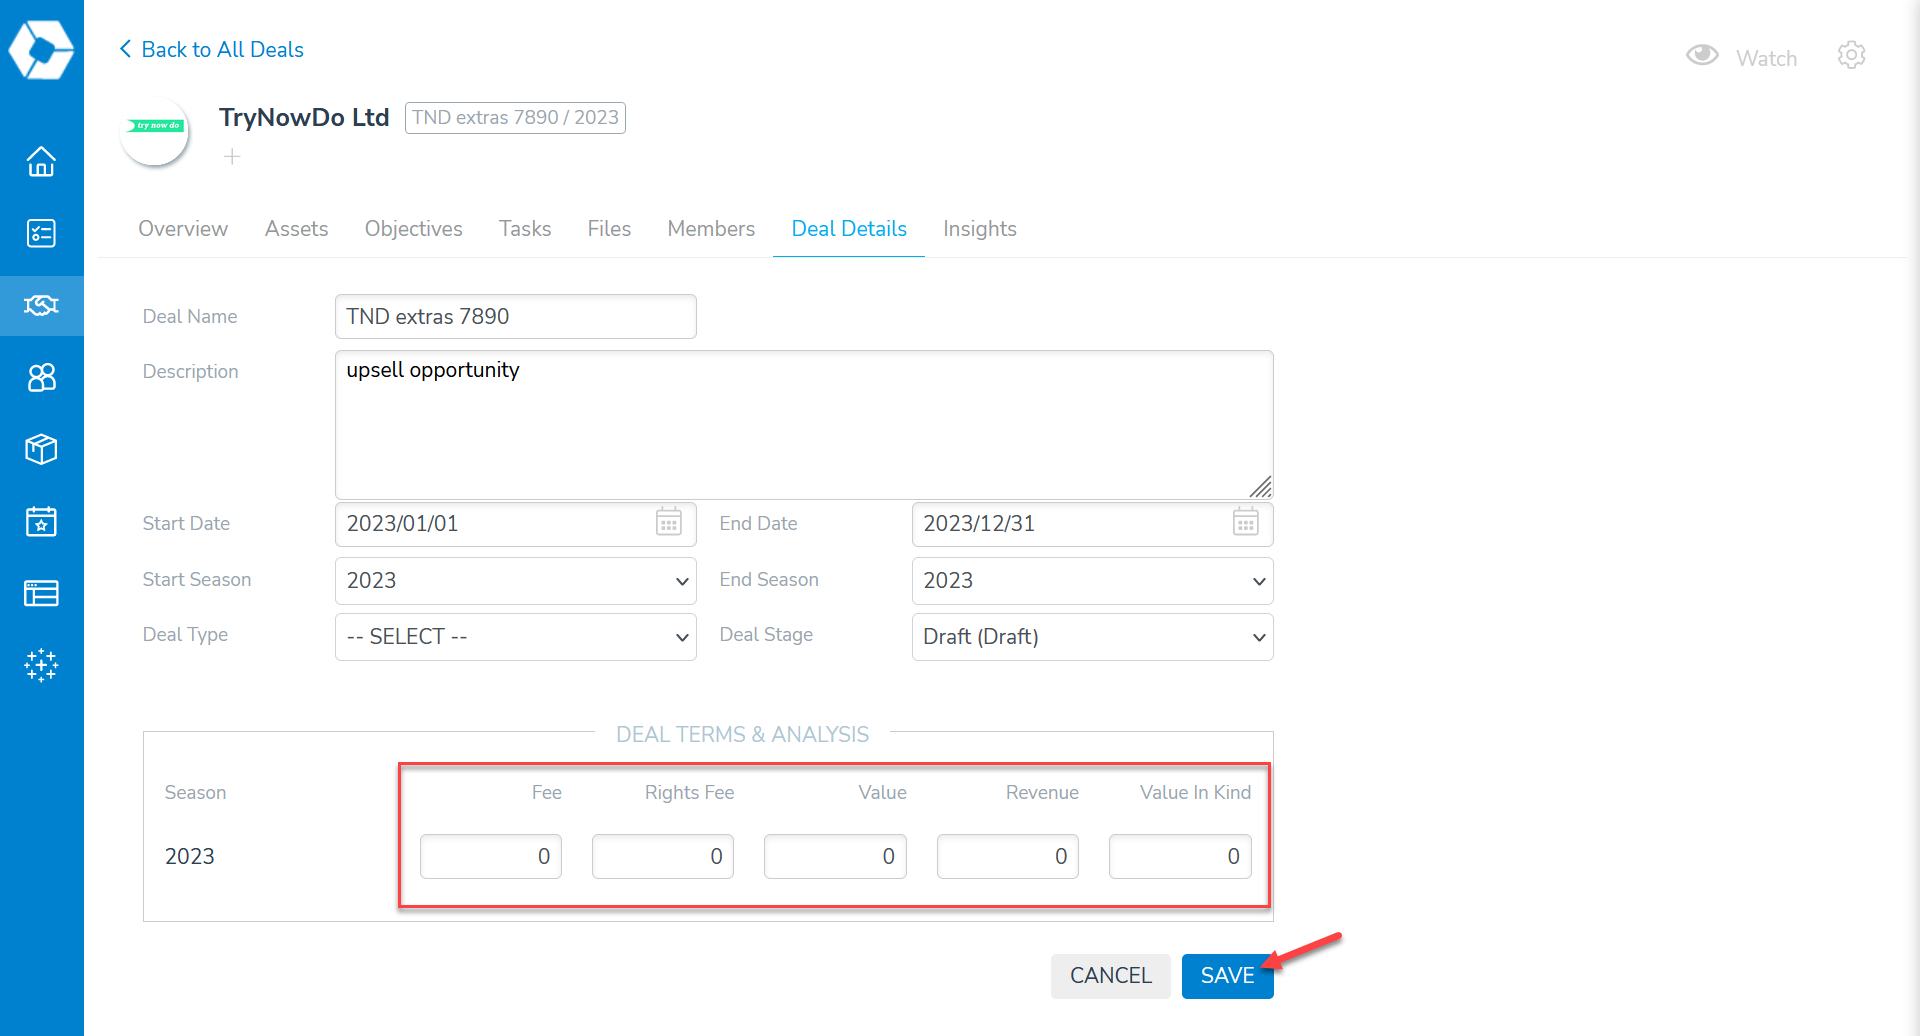The height and width of the screenshot is (1036, 1920).
Task: Select the Deal Details tab
Action: click(849, 229)
